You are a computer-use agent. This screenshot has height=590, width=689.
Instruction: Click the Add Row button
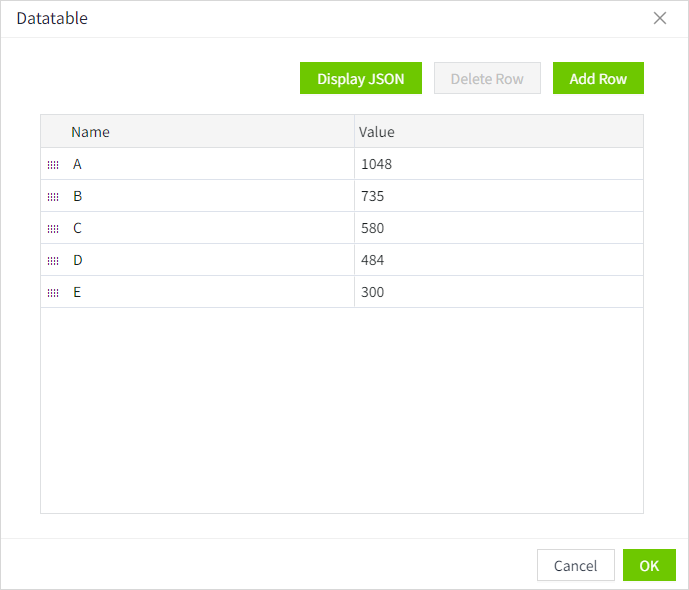[x=598, y=79]
